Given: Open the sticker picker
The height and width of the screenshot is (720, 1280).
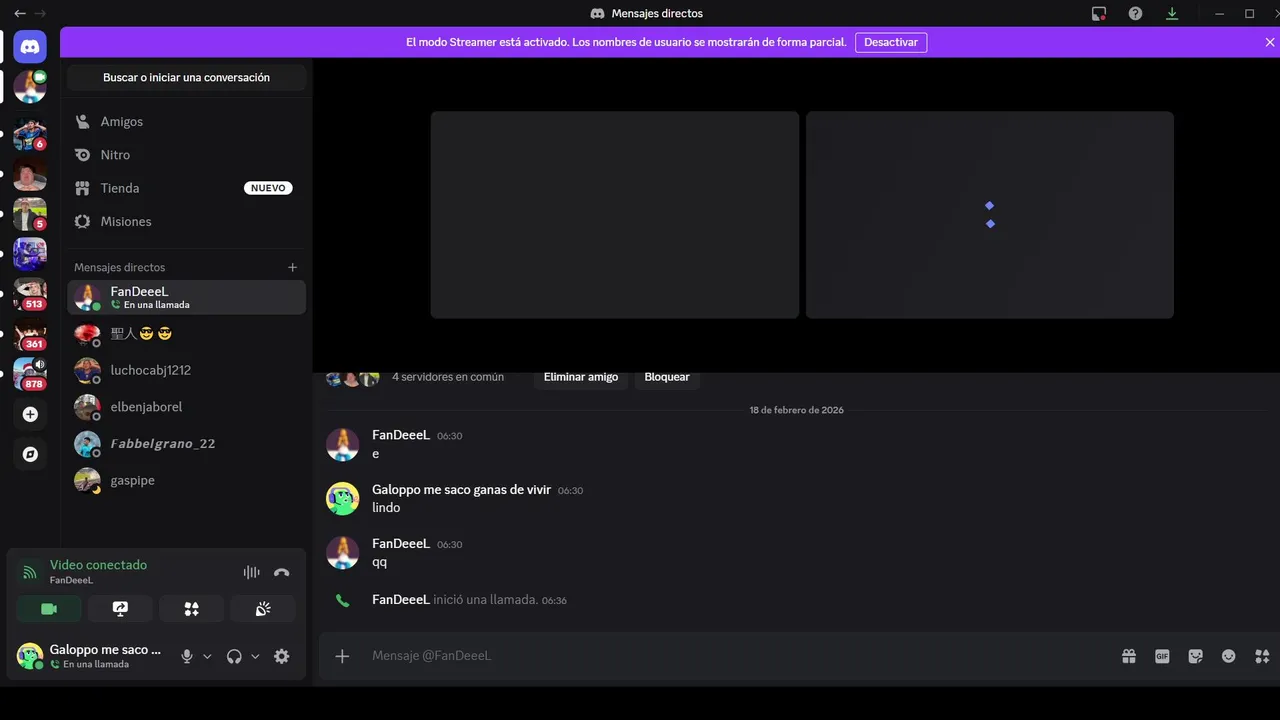Looking at the screenshot, I should click(x=1195, y=656).
